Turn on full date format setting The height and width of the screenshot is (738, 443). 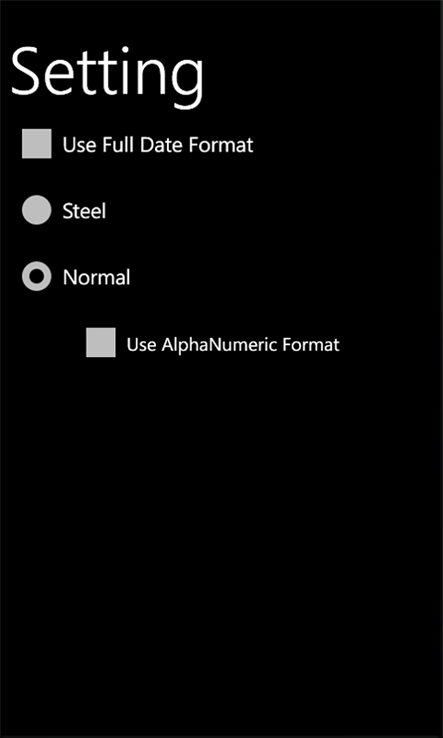pos(37,144)
